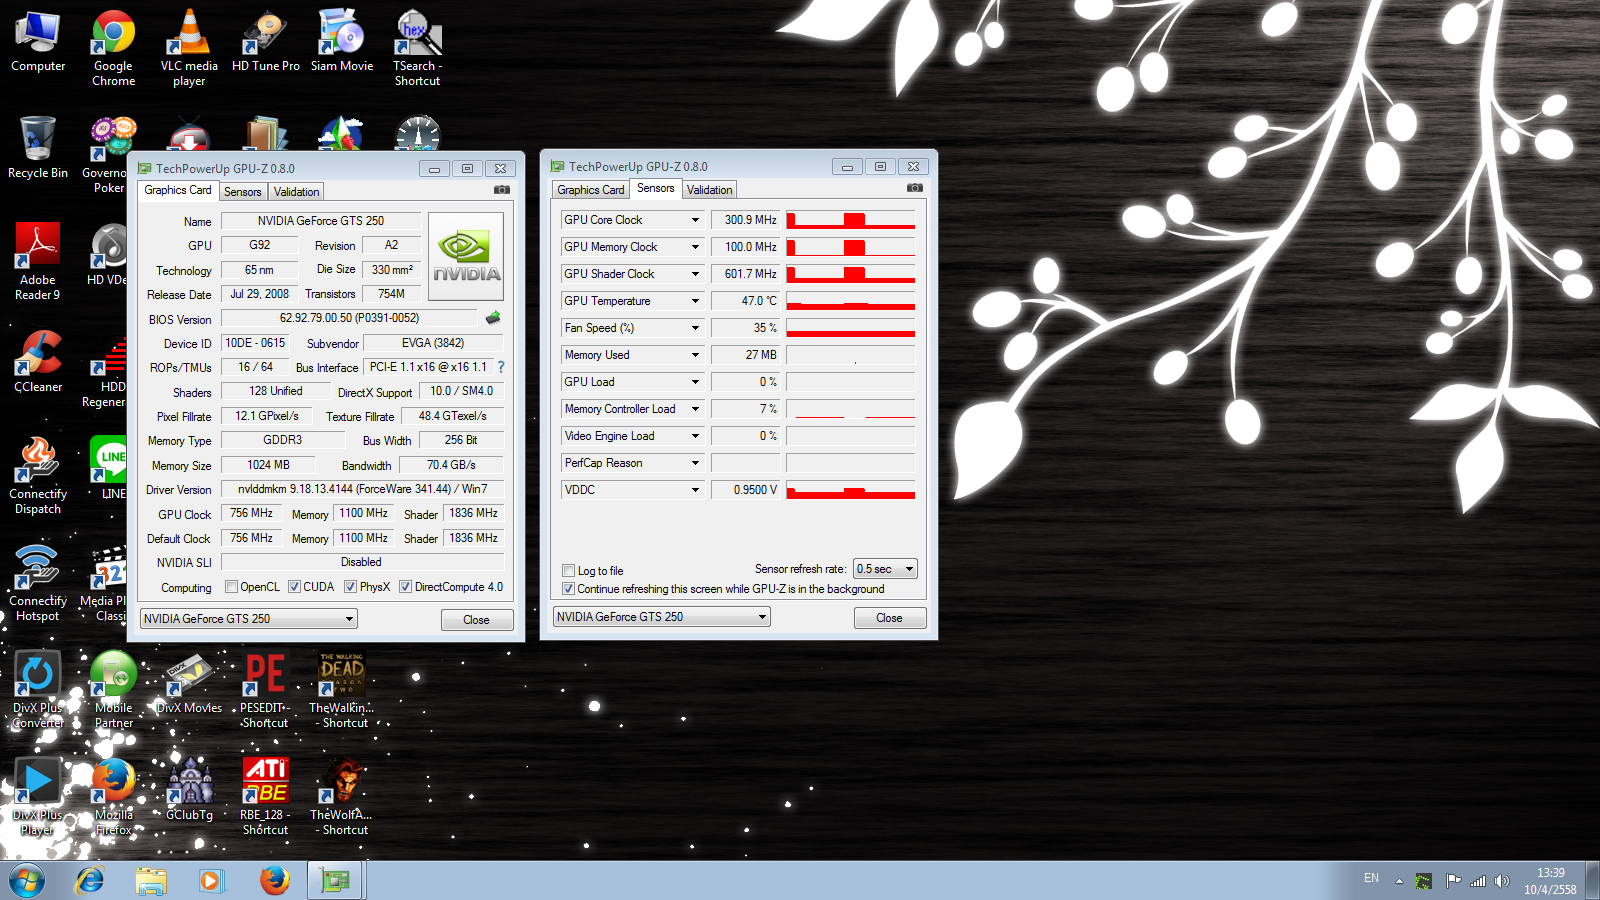Open GClubTg desktop icon
Viewport: 1600px width, 900px height.
(x=189, y=791)
